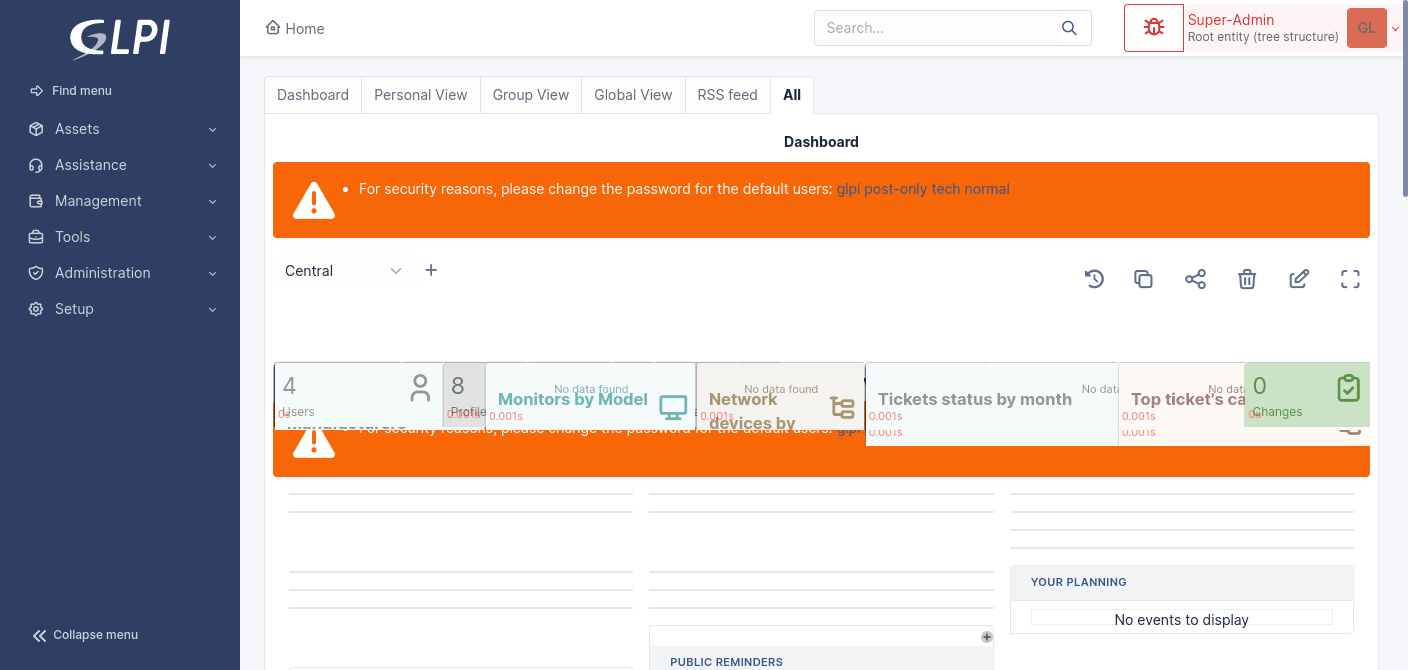The image size is (1408, 670).
Task: Run the search with the magnifier icon
Action: (1068, 27)
